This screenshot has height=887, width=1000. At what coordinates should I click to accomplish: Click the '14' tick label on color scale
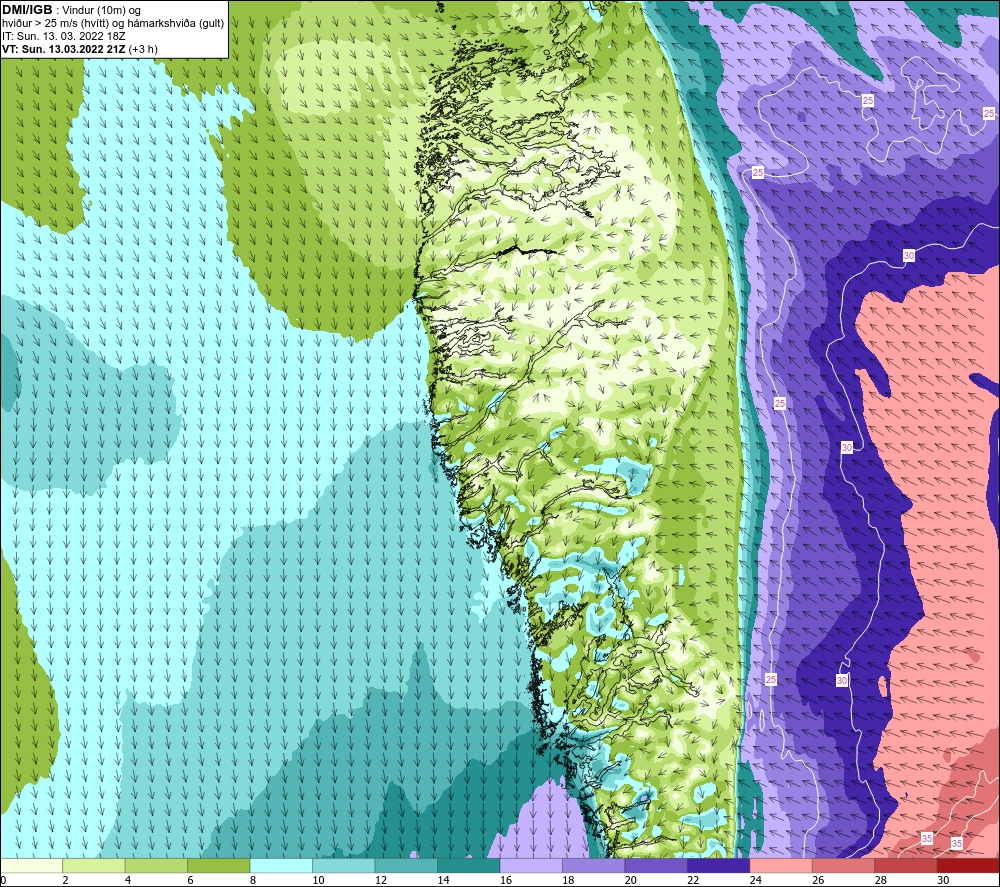[x=443, y=880]
